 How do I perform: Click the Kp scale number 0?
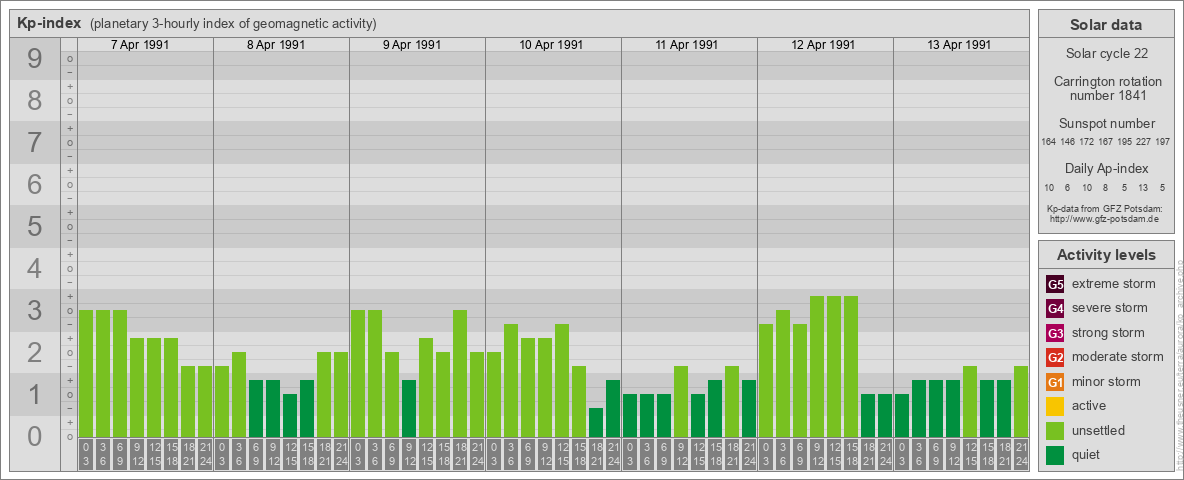tap(35, 436)
